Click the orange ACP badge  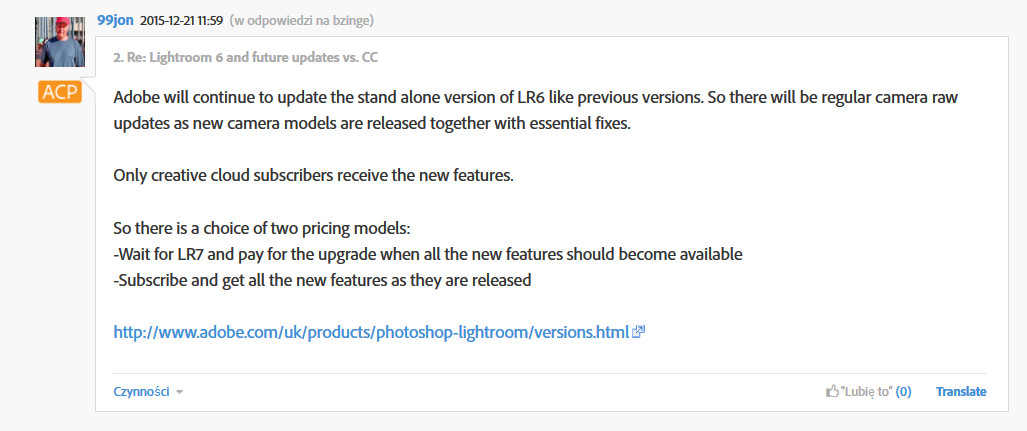(59, 93)
